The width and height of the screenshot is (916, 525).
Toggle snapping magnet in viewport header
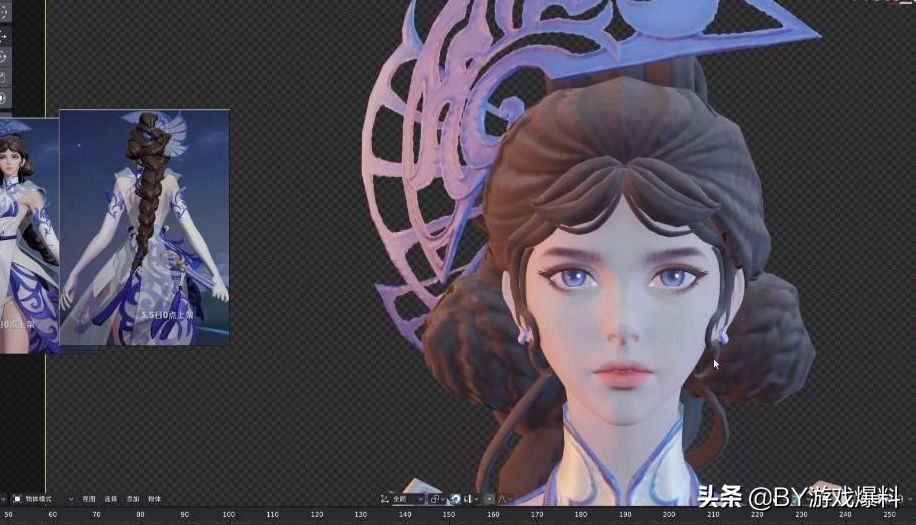(456, 498)
